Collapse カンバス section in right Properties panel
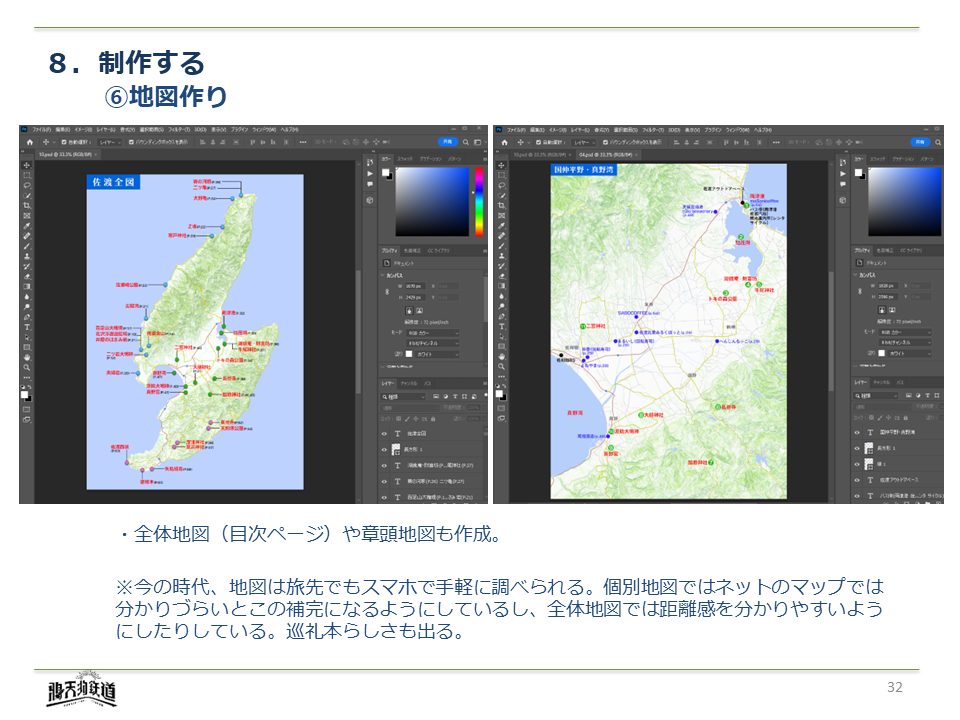Screen dimensions: 960x720 857,274
